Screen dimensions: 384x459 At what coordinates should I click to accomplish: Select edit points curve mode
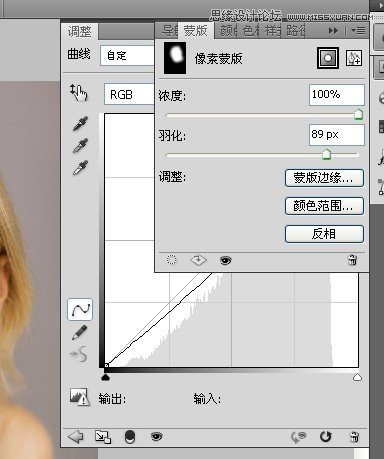(x=80, y=309)
